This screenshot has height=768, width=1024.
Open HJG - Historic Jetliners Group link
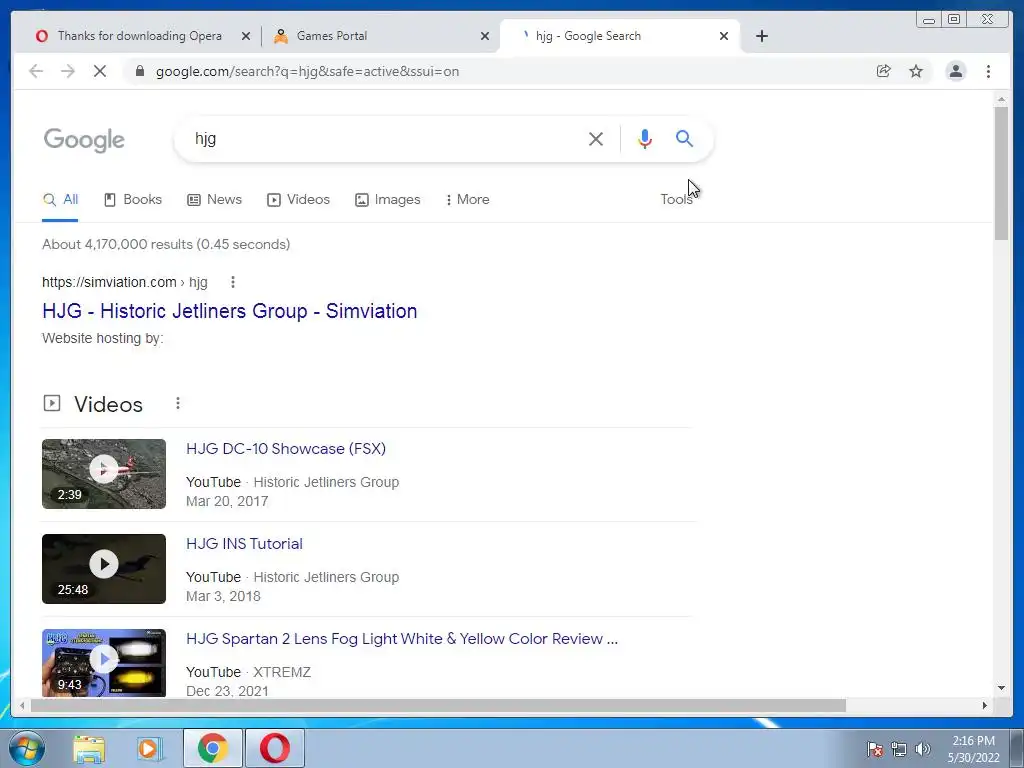coord(229,311)
